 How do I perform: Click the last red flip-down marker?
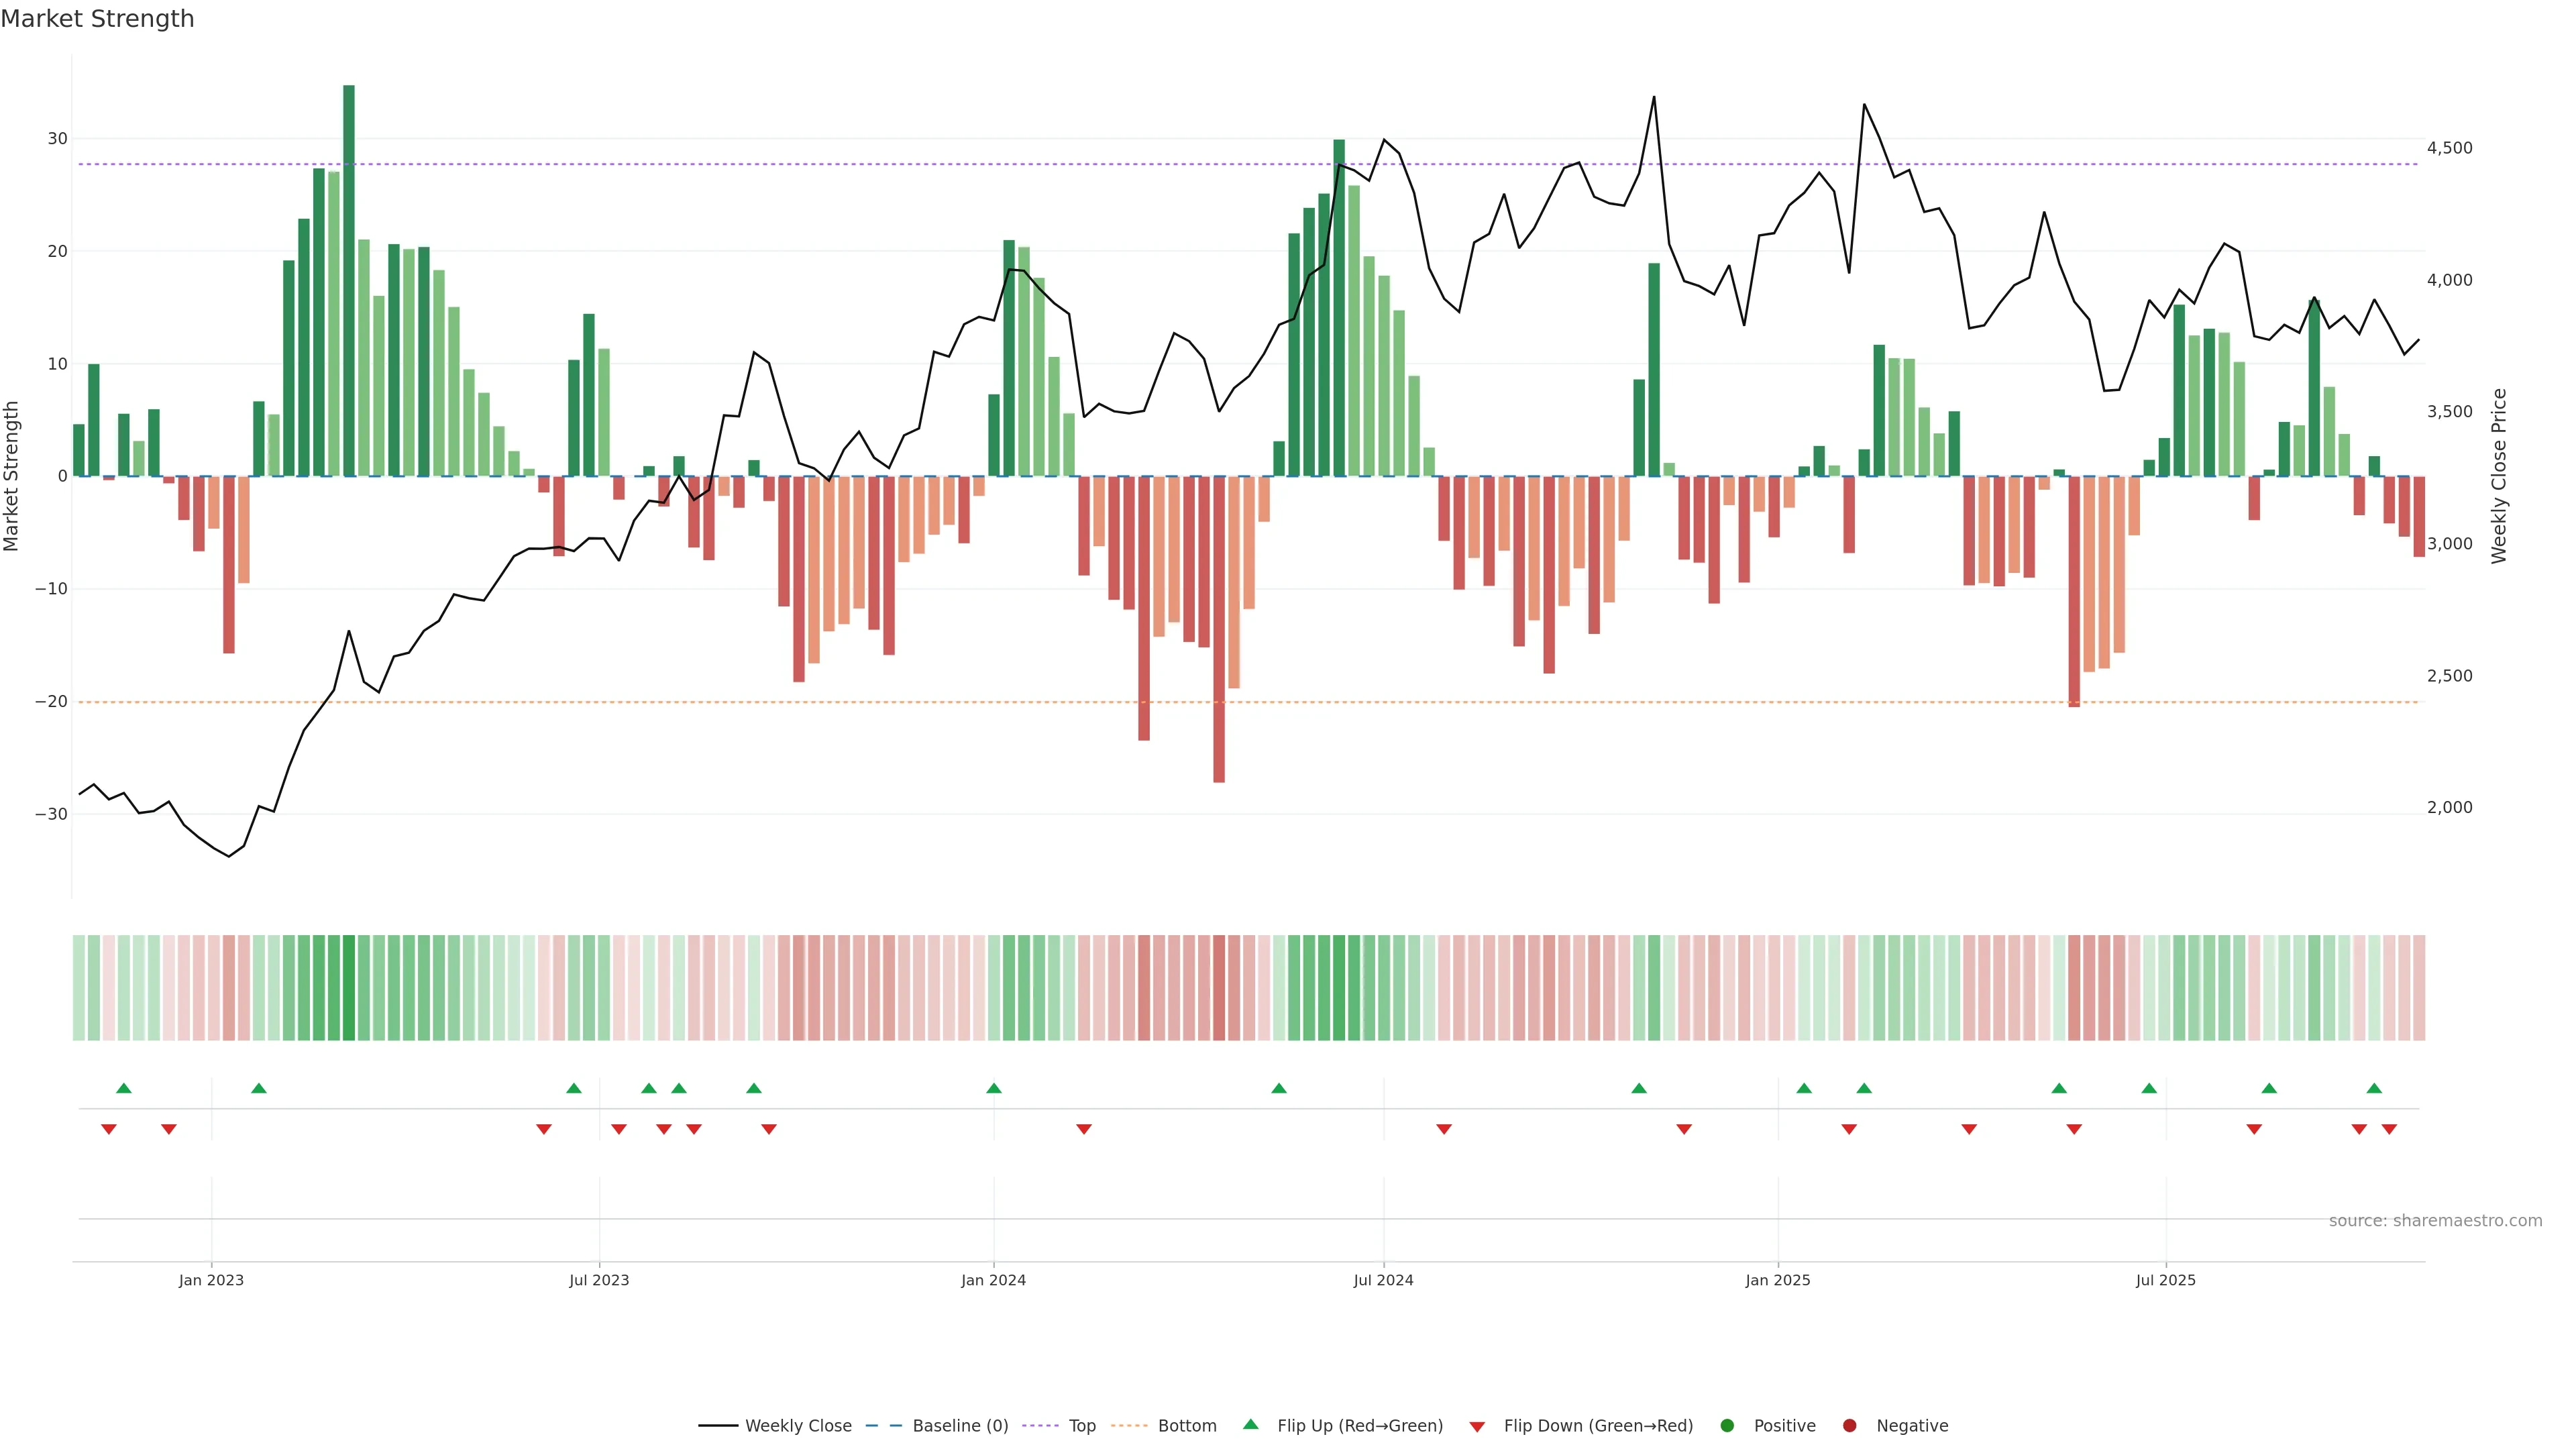pyautogui.click(x=2389, y=1129)
